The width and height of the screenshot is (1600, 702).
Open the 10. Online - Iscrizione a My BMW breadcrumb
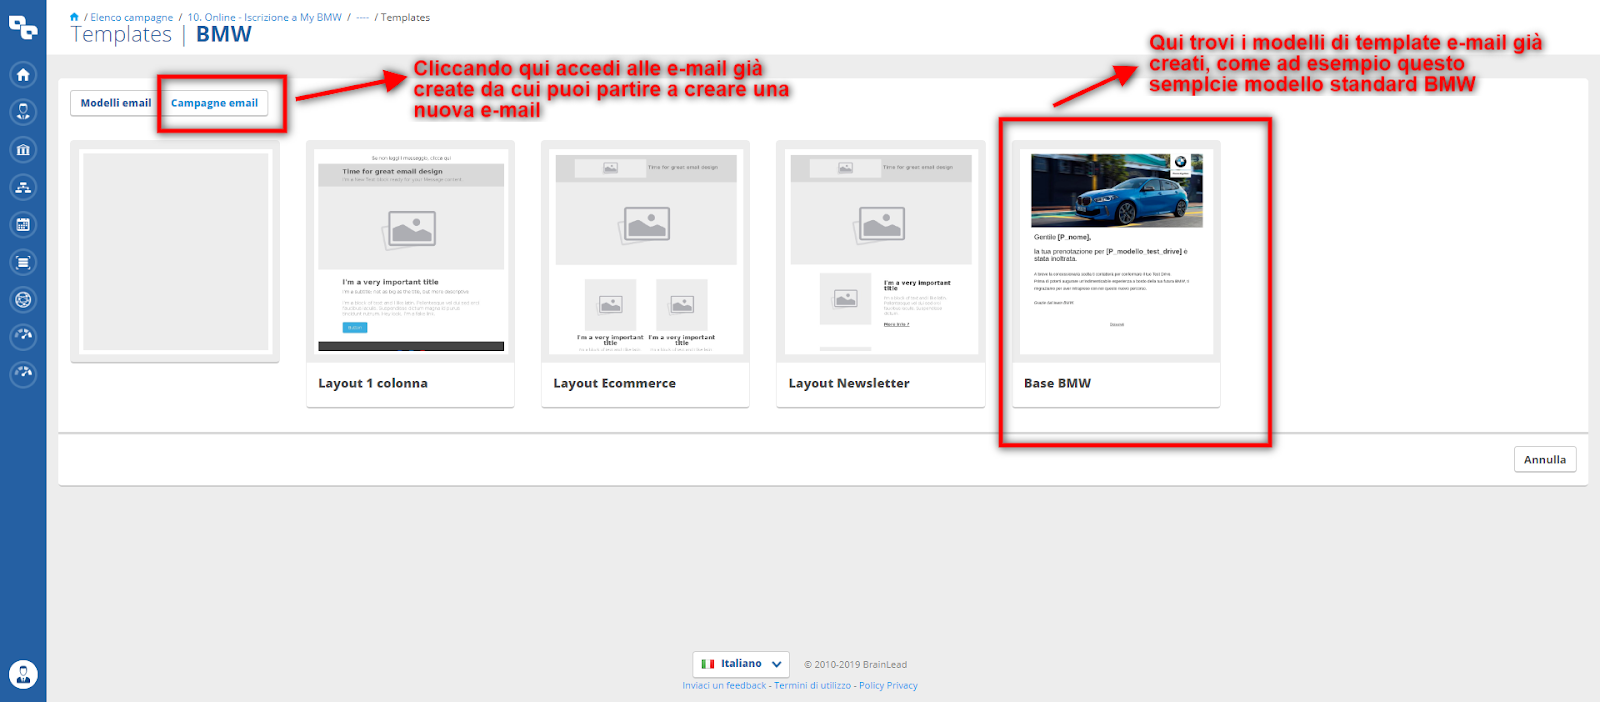(265, 18)
